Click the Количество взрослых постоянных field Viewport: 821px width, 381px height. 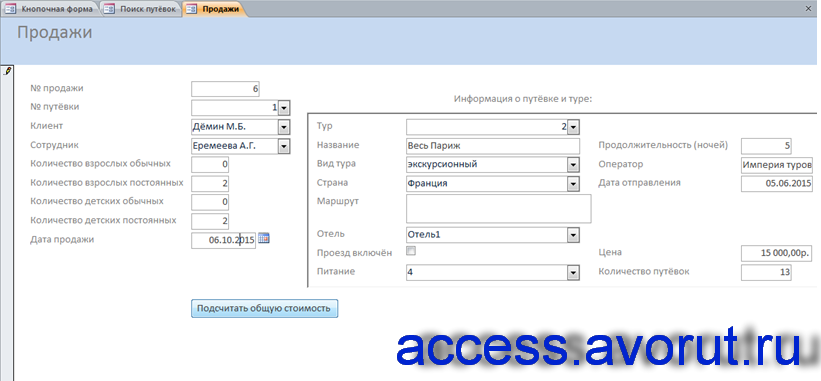pyautogui.click(x=209, y=184)
